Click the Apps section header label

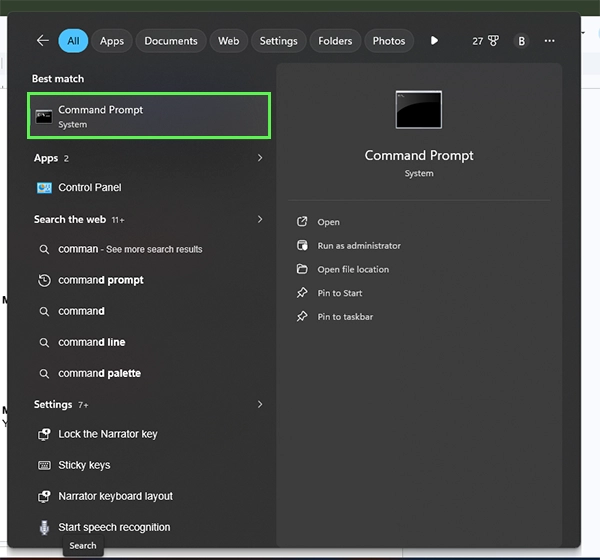coord(46,158)
